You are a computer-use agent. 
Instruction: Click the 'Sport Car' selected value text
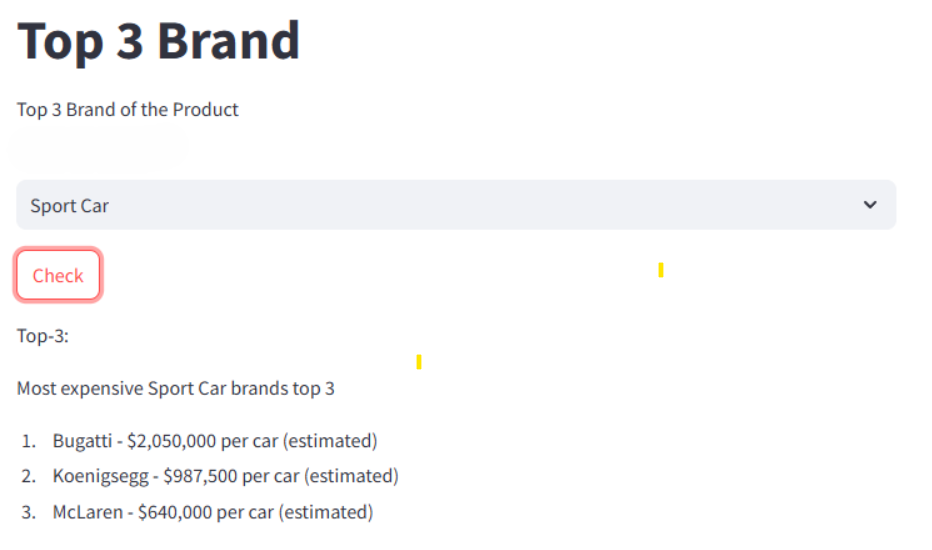69,206
